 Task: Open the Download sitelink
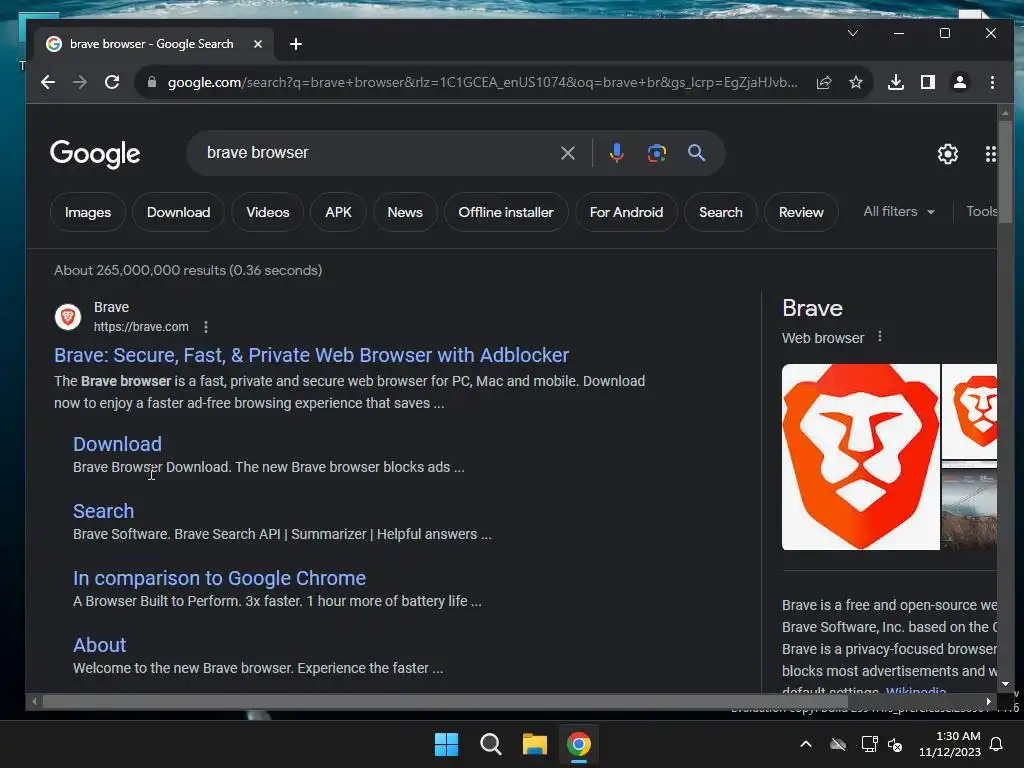click(x=118, y=444)
